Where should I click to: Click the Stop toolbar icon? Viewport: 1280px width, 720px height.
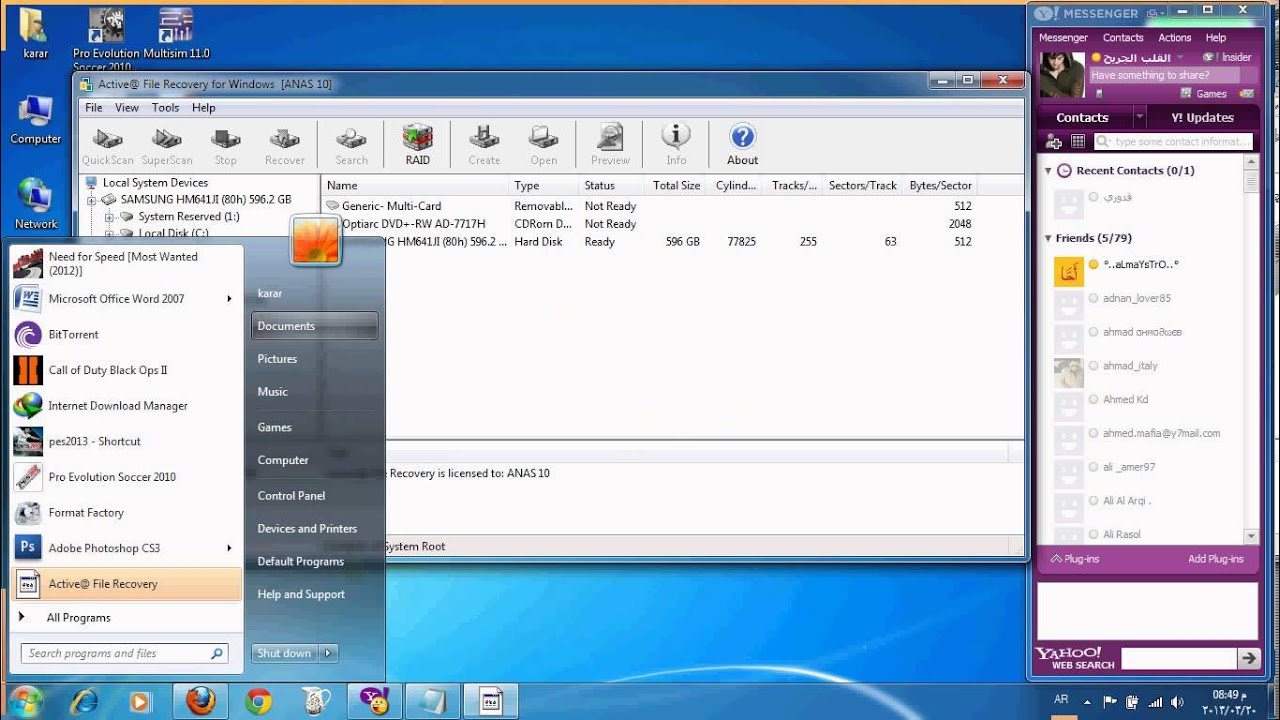(226, 145)
